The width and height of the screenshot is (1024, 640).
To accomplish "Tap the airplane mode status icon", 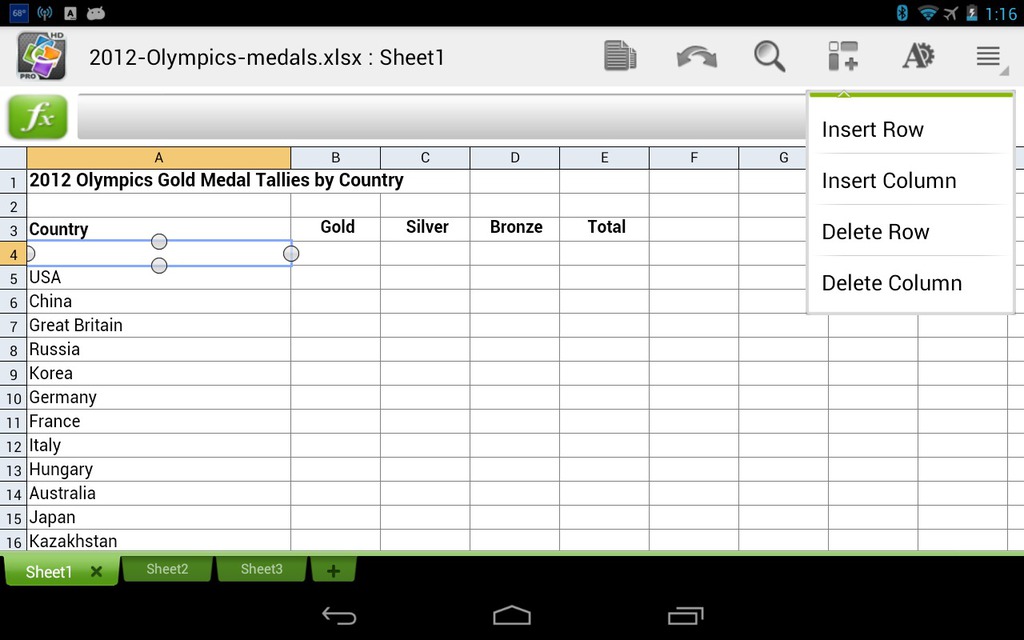I will [x=951, y=12].
